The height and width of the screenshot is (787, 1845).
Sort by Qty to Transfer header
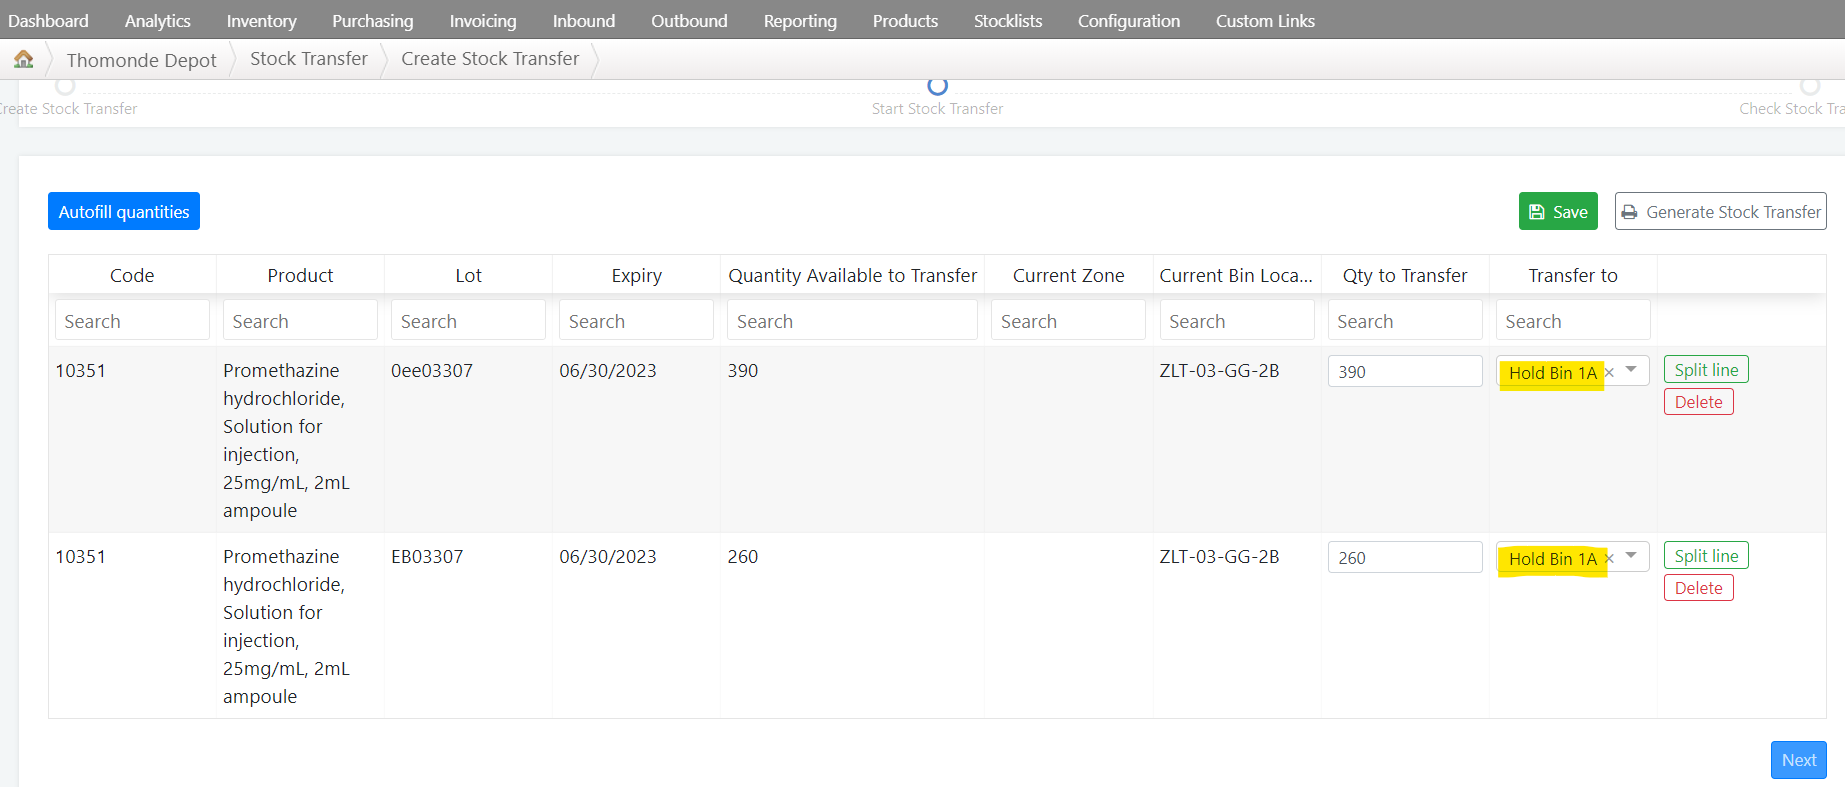pos(1405,275)
